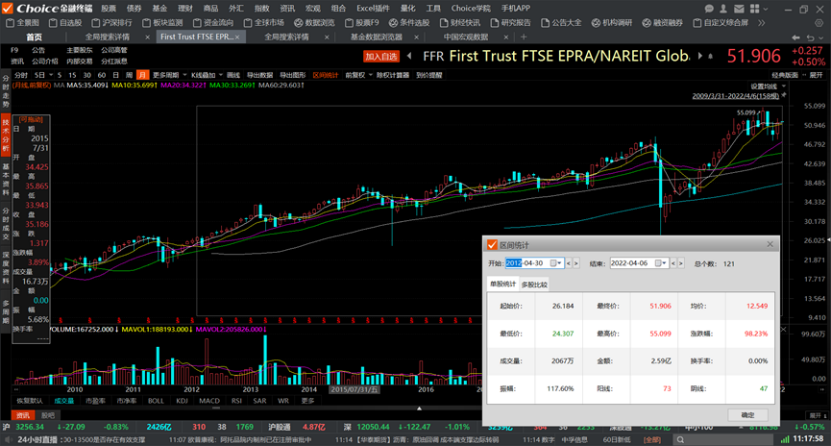
Task: Click the 确定 button in dialog
Action: 748,414
